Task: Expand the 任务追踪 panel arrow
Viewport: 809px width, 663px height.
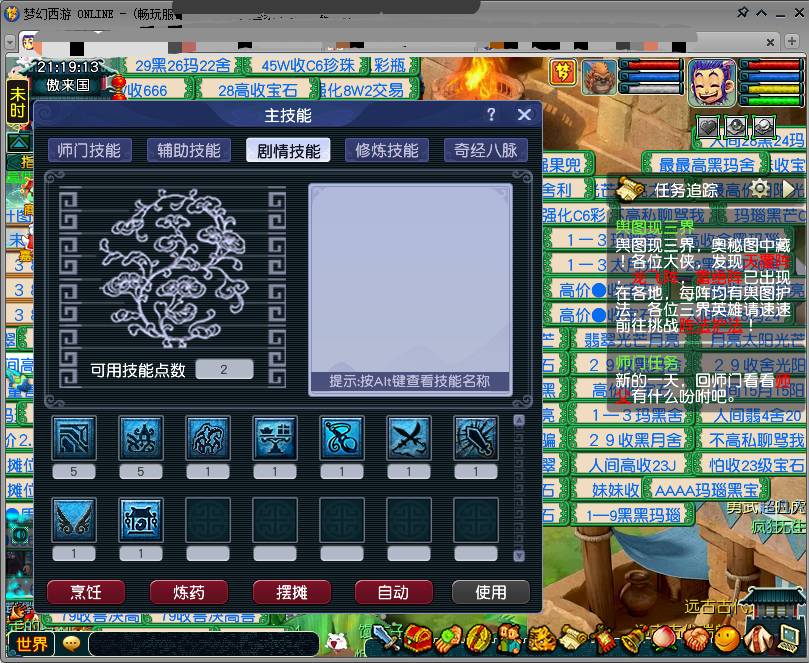Action: [789, 189]
